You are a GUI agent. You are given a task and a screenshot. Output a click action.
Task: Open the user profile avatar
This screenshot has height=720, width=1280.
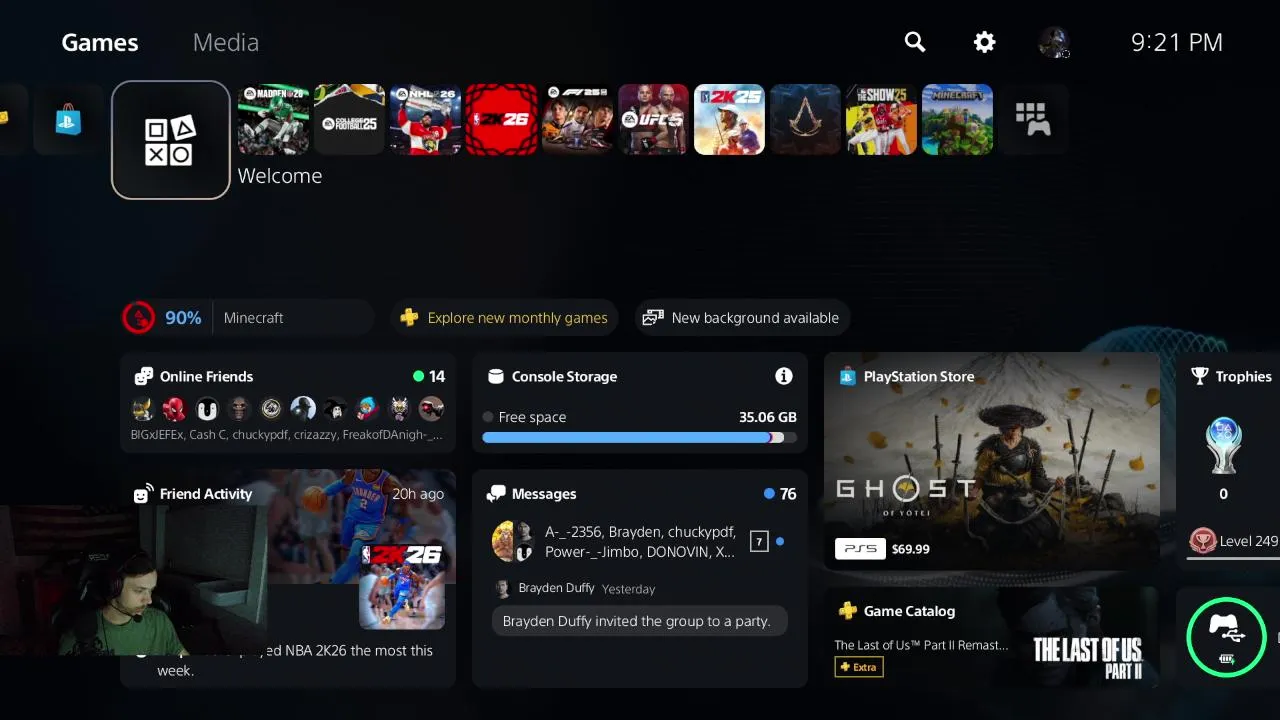point(1054,42)
